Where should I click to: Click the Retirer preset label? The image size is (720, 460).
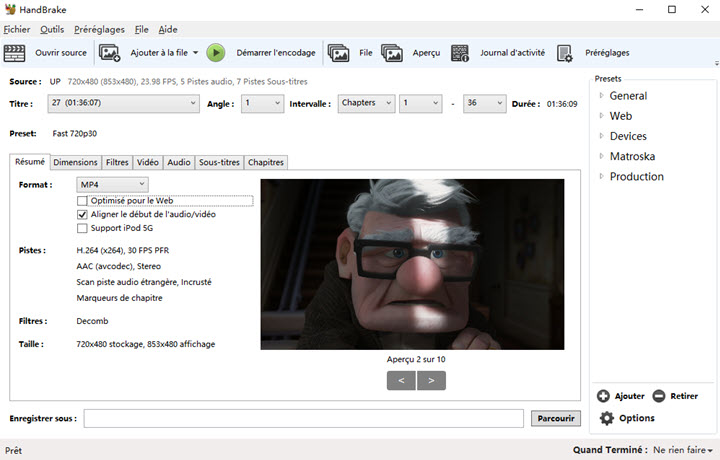click(684, 396)
